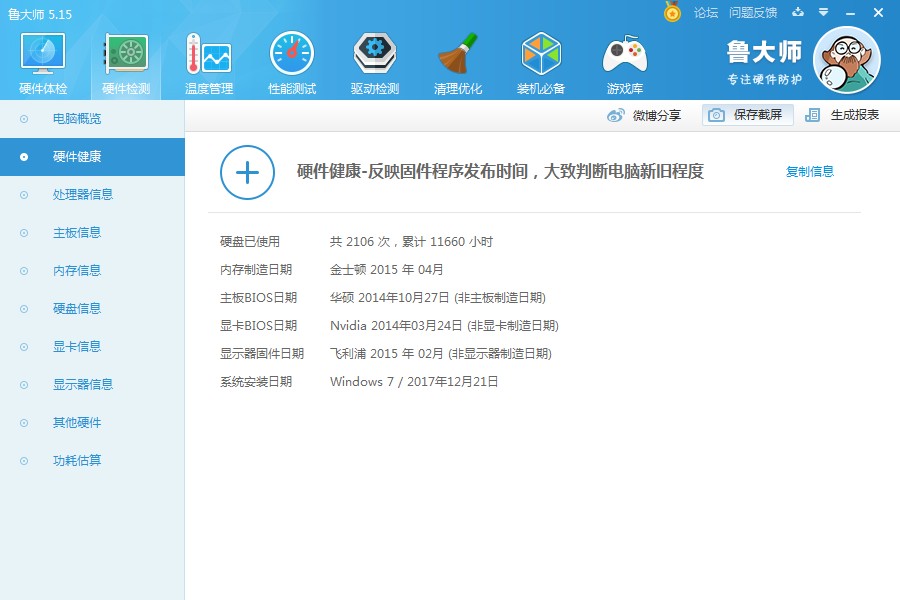Switch to 主板信息 sidebar tab
900x600 pixels.
92,233
